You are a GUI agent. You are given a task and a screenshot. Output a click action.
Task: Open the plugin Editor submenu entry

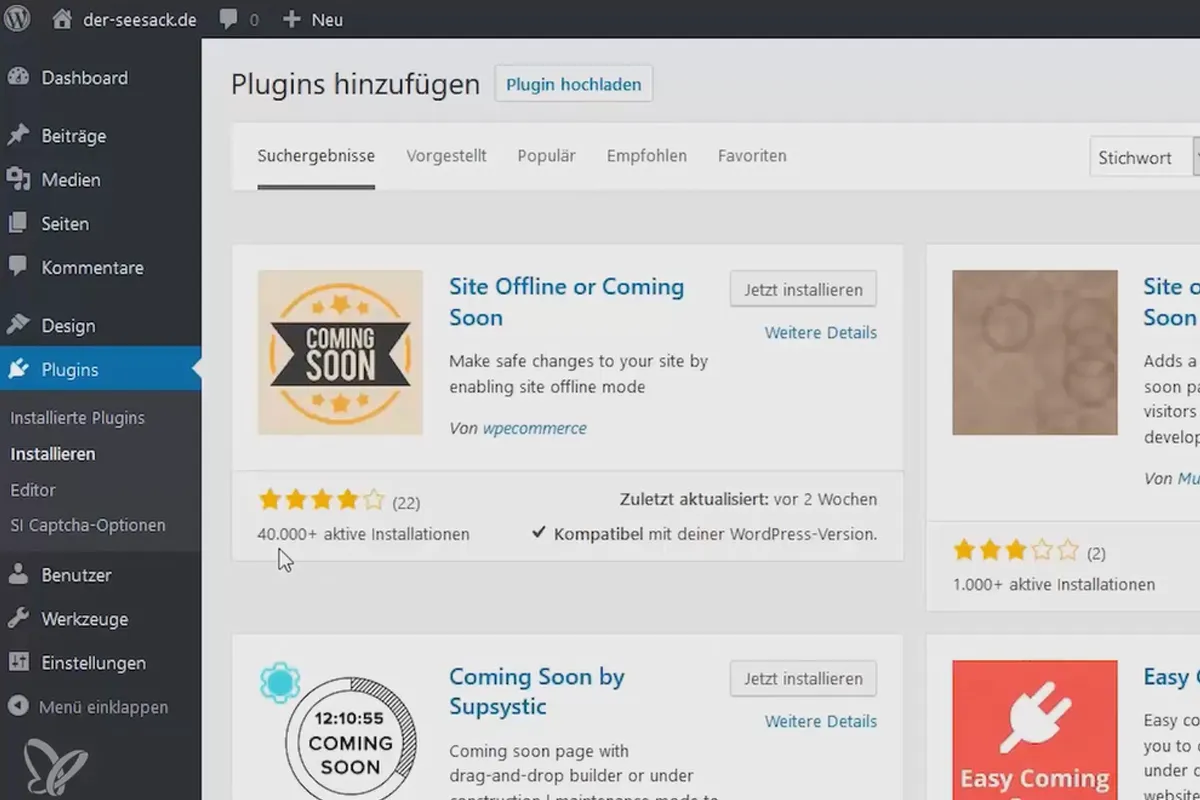[32, 490]
